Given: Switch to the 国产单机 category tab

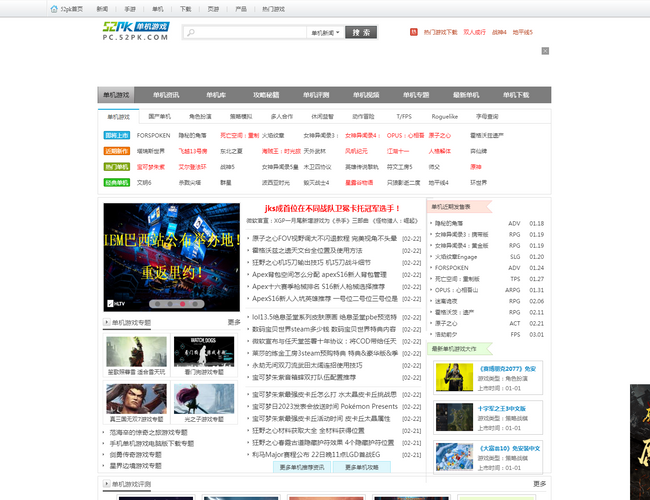Looking at the screenshot, I should (160, 117).
